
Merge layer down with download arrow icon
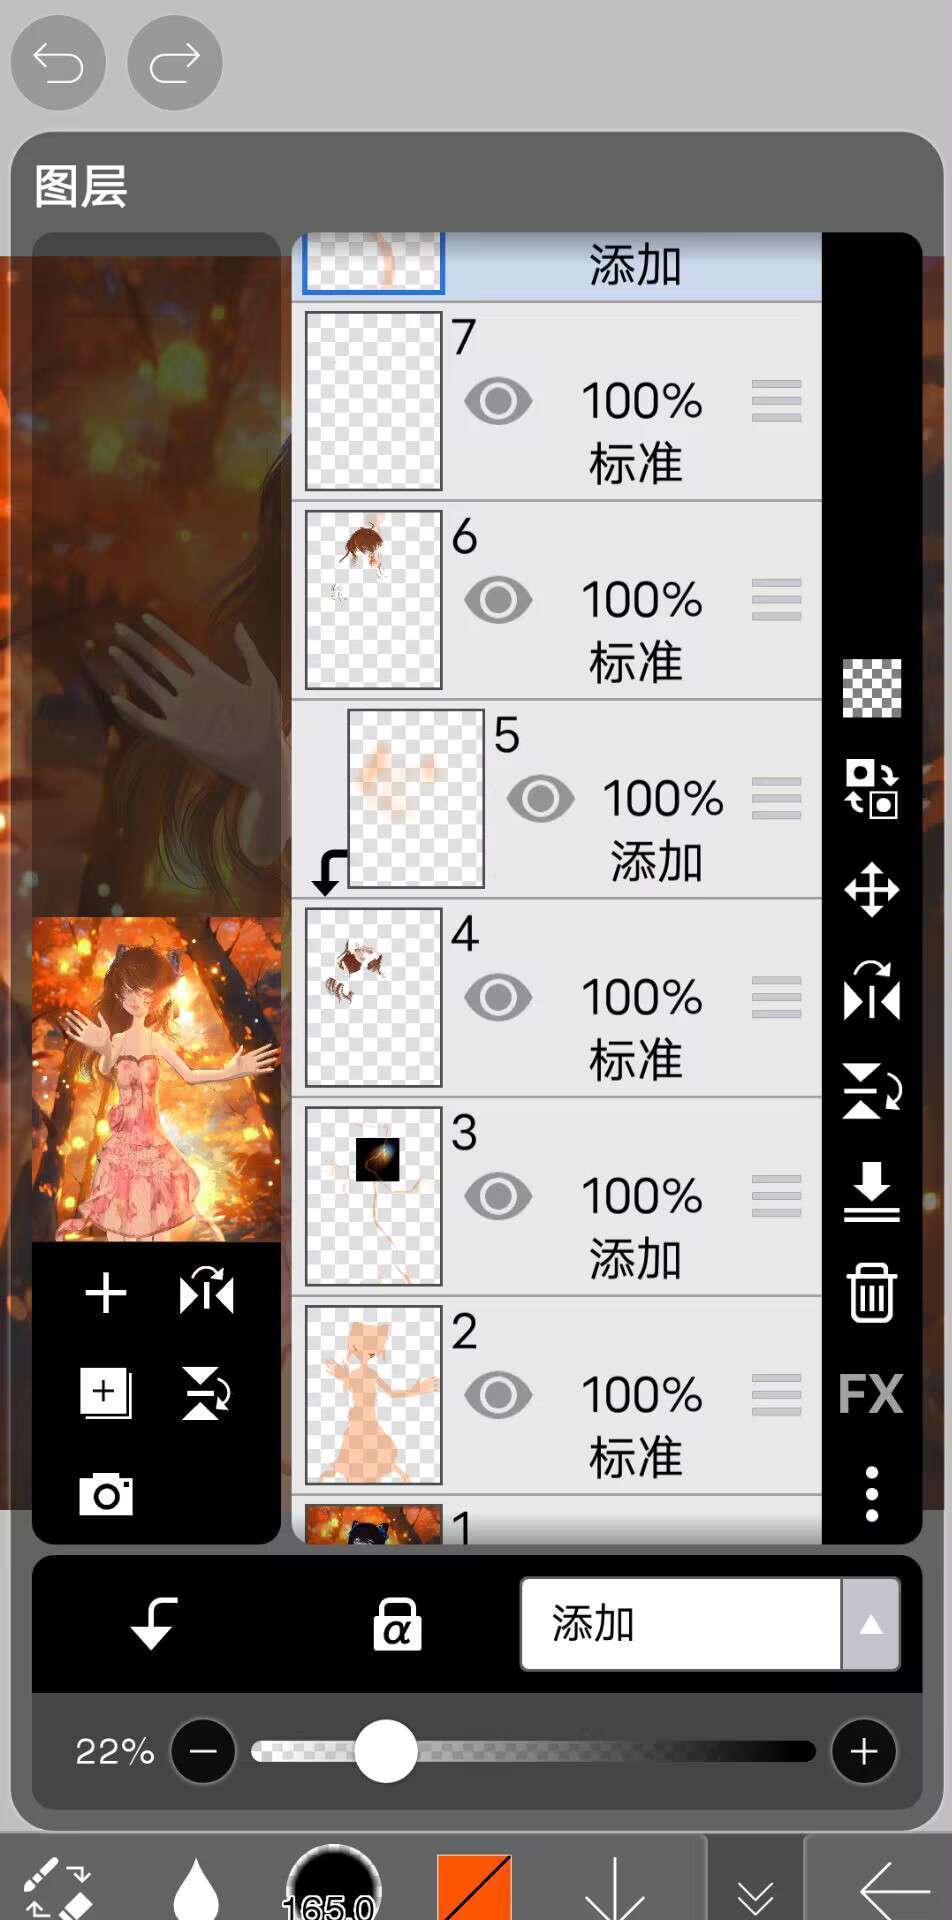point(871,1191)
